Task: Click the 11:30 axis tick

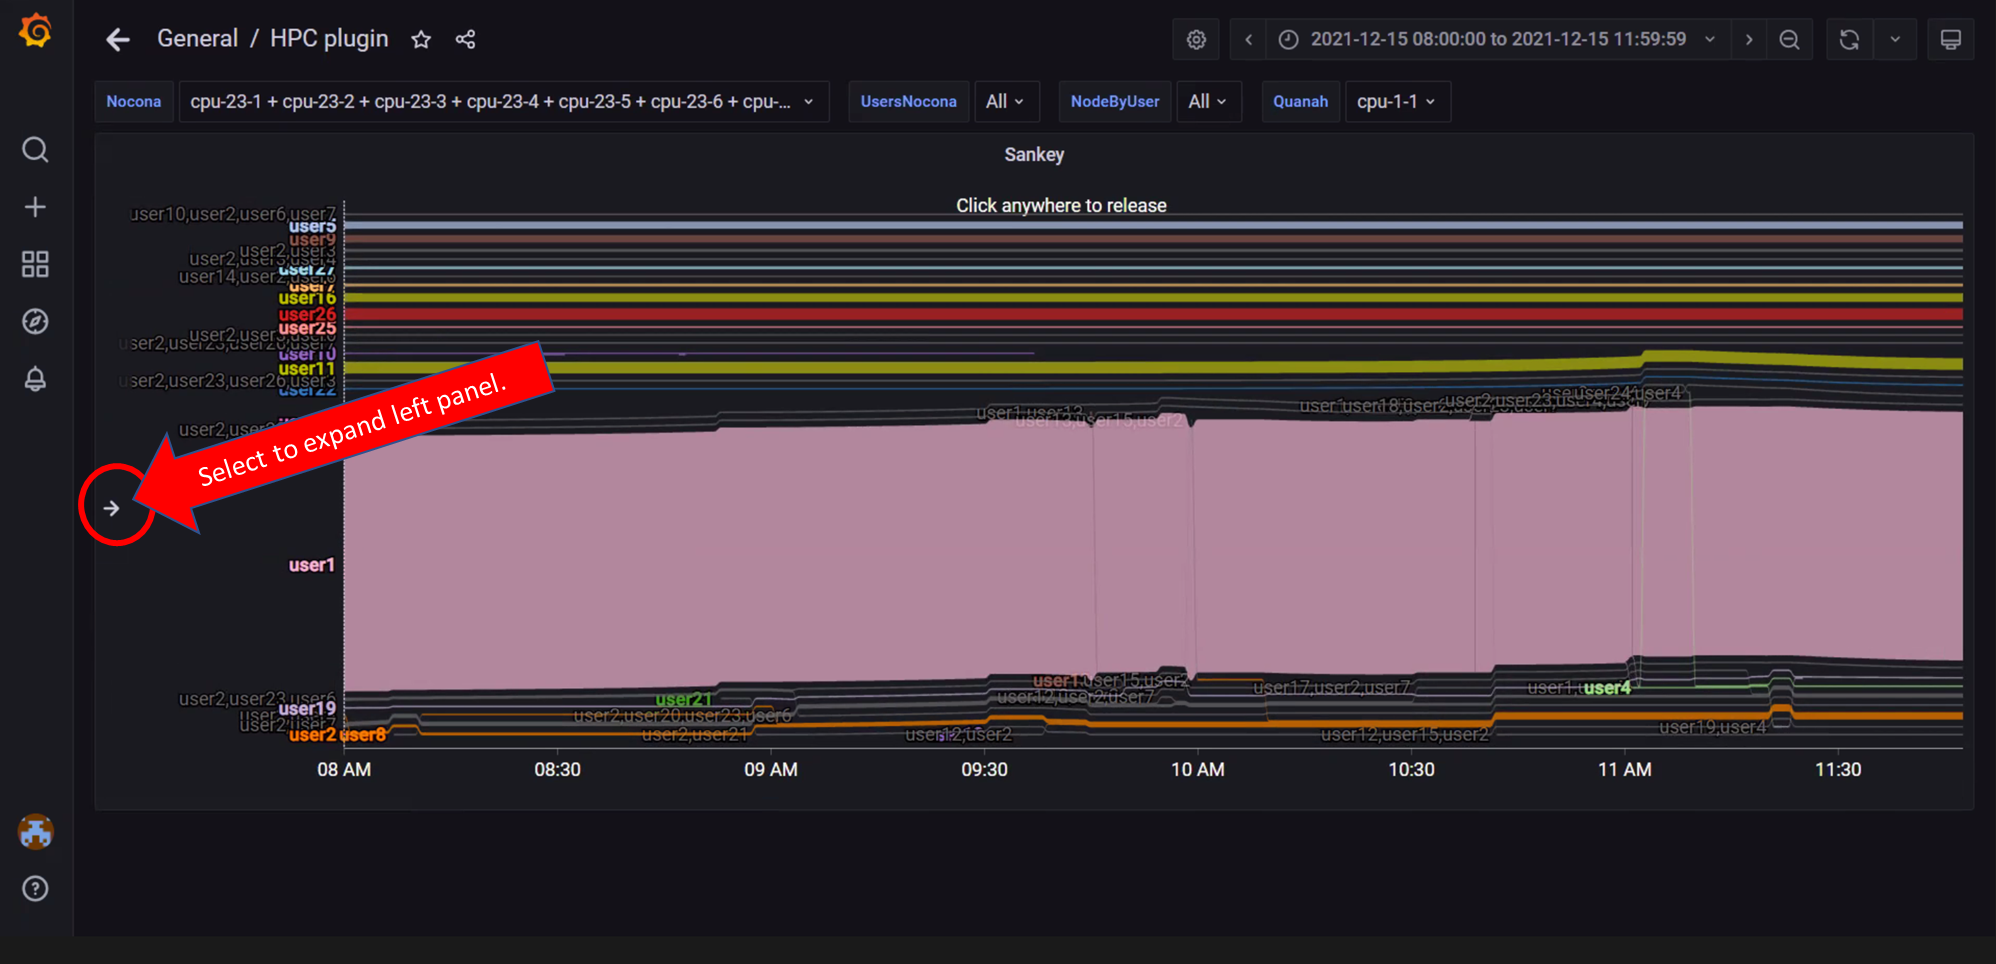Action: 1838,770
